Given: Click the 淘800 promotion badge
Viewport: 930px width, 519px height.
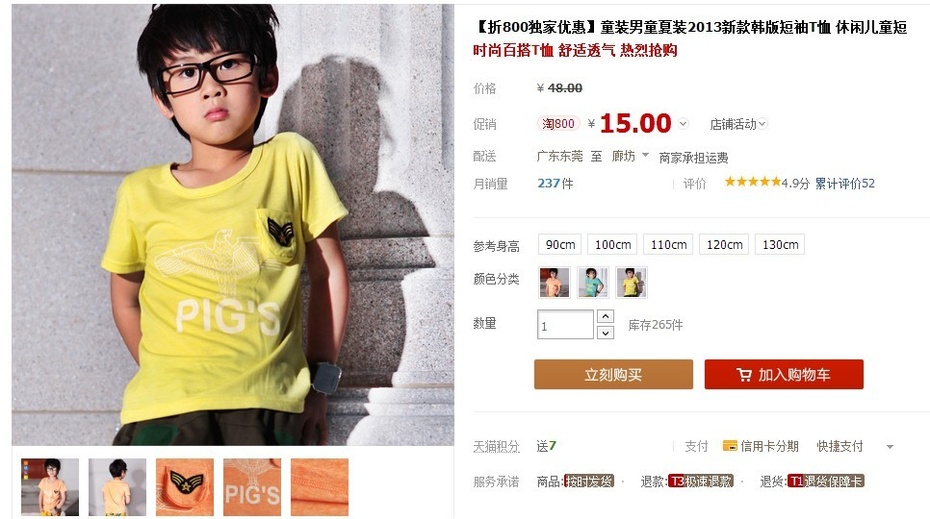Looking at the screenshot, I should (x=558, y=123).
